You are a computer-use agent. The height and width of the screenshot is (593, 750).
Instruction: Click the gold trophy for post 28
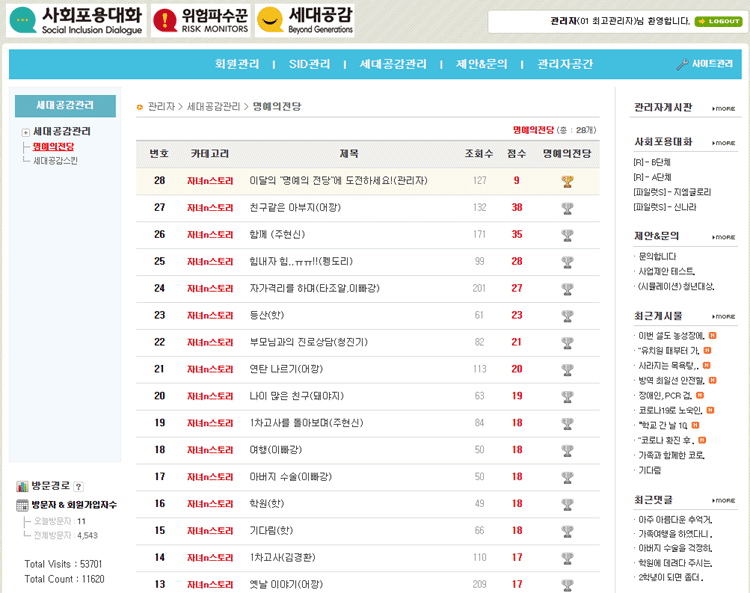(567, 181)
